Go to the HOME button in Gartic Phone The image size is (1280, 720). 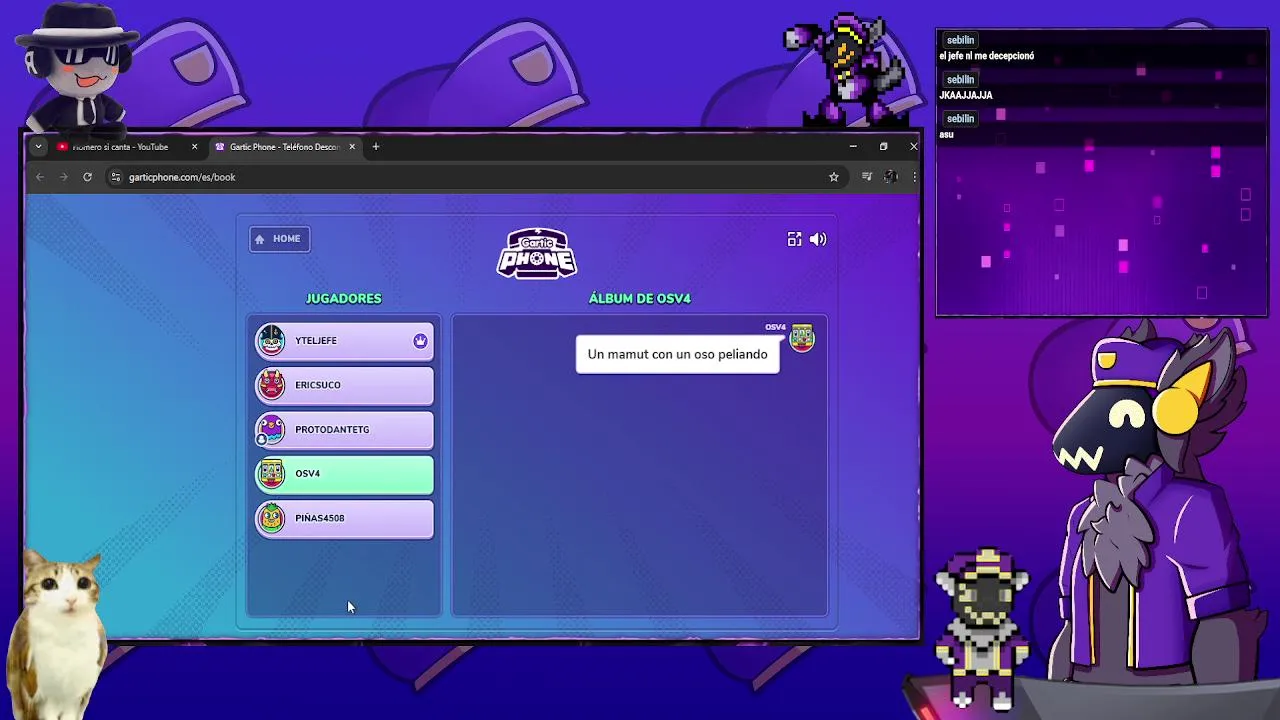click(x=280, y=239)
